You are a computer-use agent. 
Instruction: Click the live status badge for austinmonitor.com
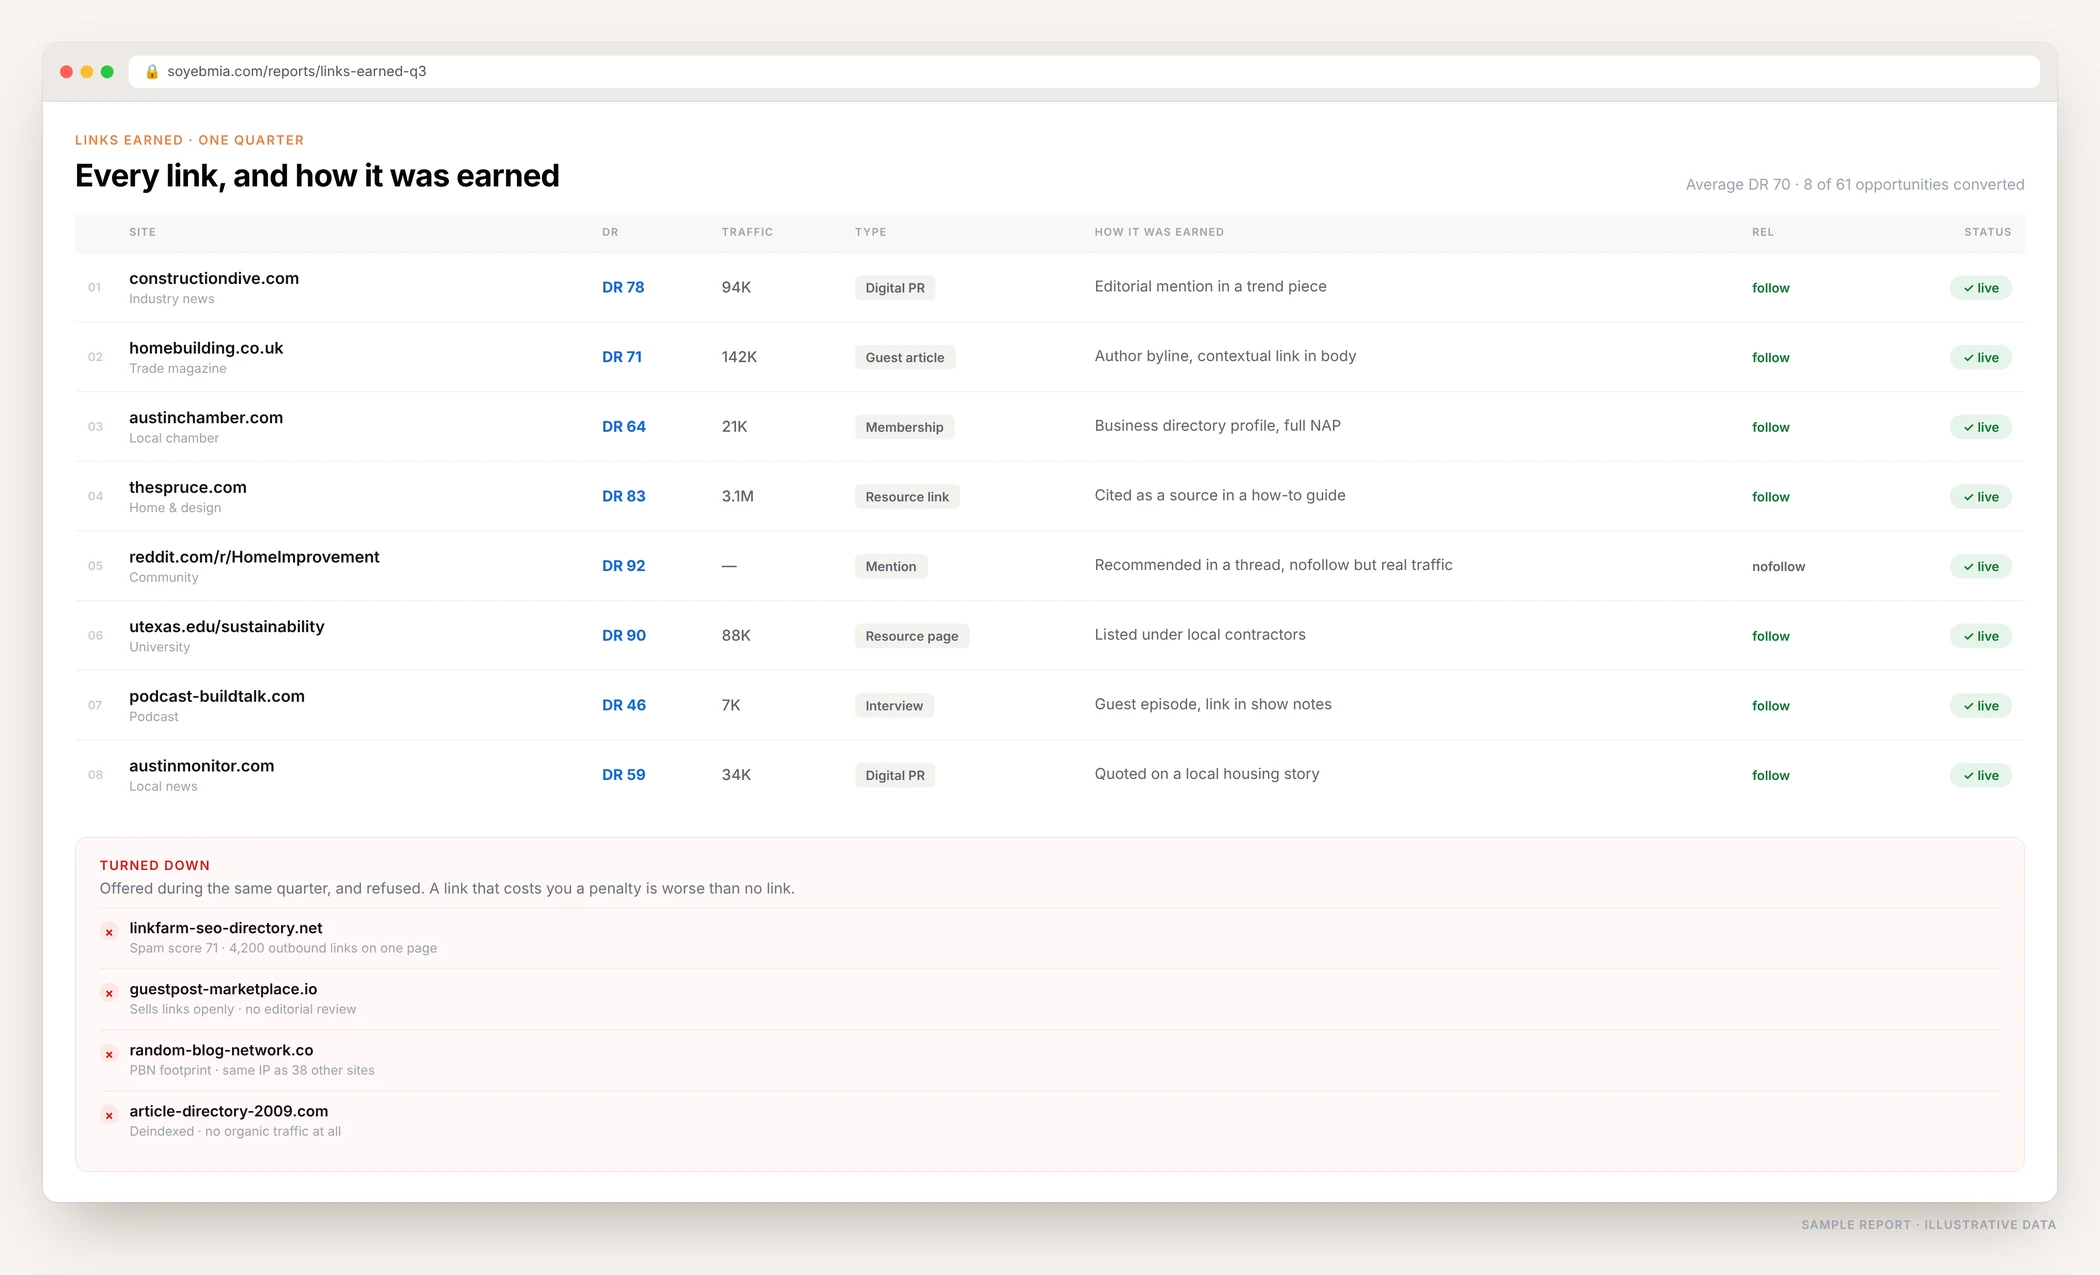click(x=1980, y=775)
